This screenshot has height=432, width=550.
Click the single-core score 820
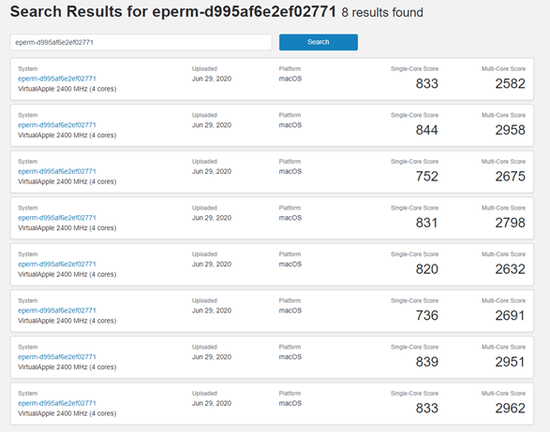coord(427,269)
